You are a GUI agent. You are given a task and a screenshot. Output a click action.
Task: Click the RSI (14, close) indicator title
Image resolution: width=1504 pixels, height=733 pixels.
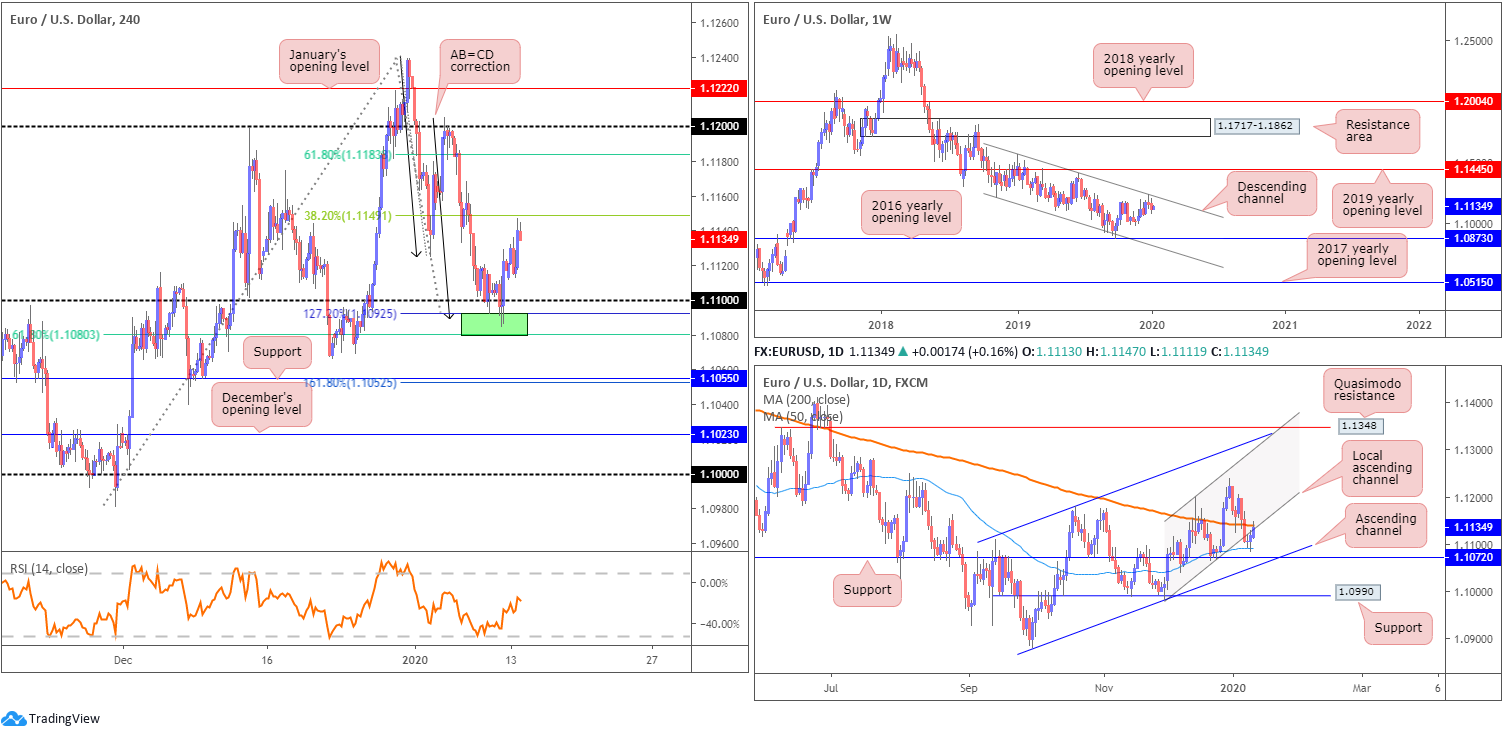coord(49,569)
